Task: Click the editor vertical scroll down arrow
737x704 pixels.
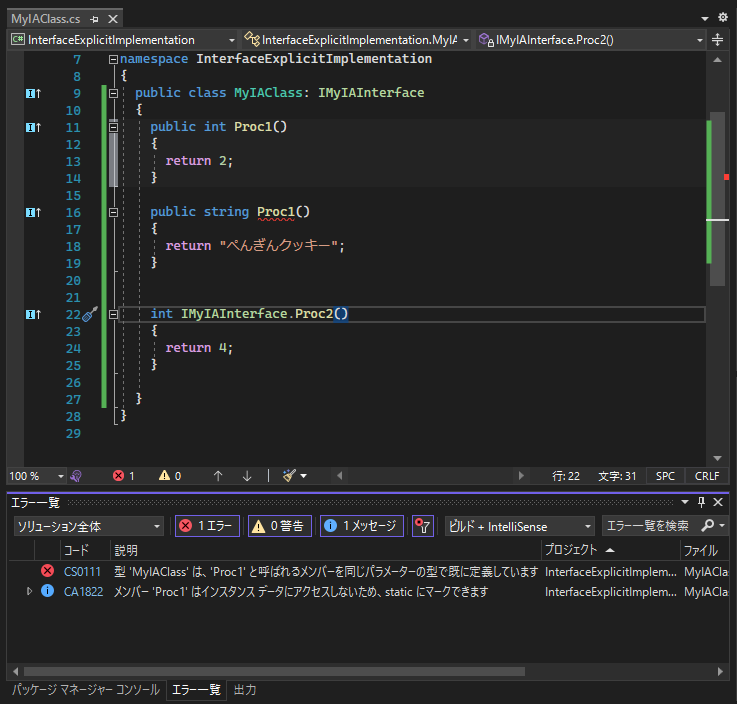Action: (717, 458)
